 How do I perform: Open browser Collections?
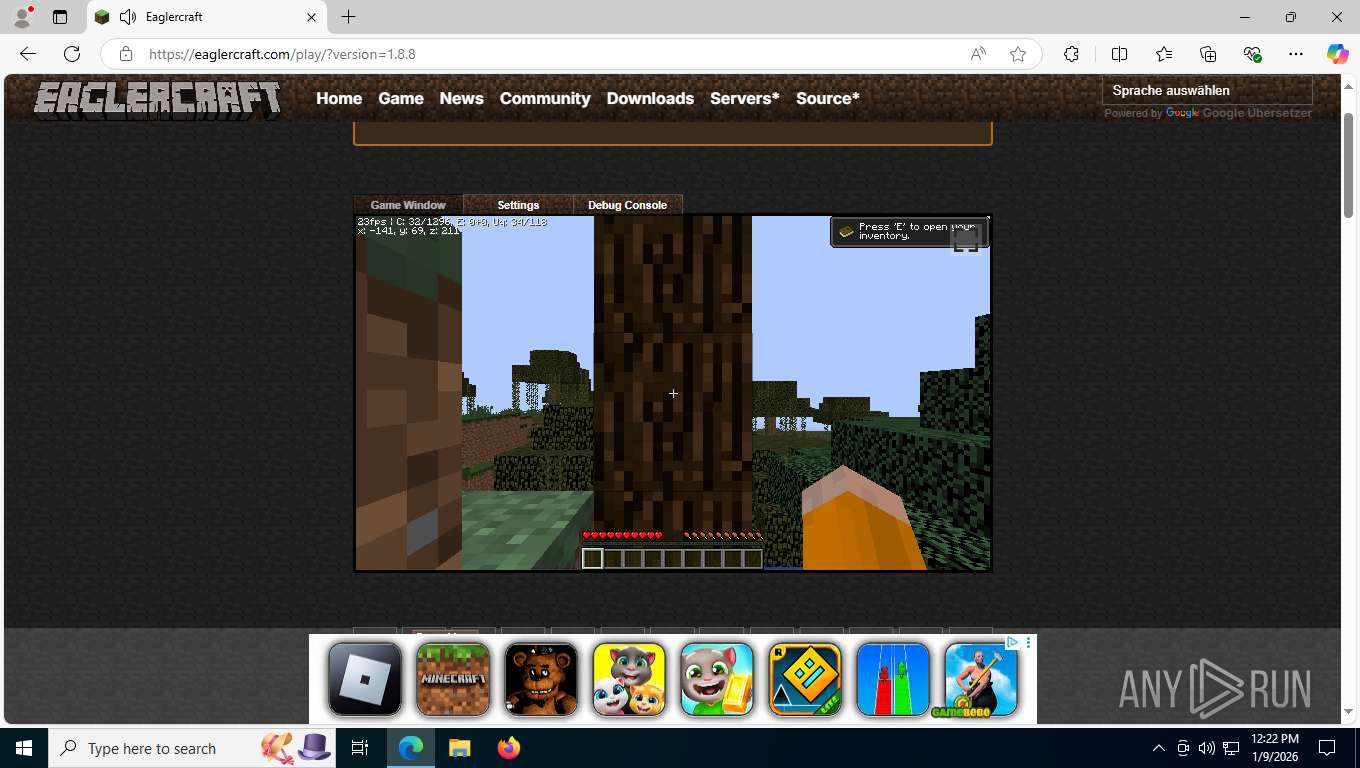click(x=1208, y=54)
